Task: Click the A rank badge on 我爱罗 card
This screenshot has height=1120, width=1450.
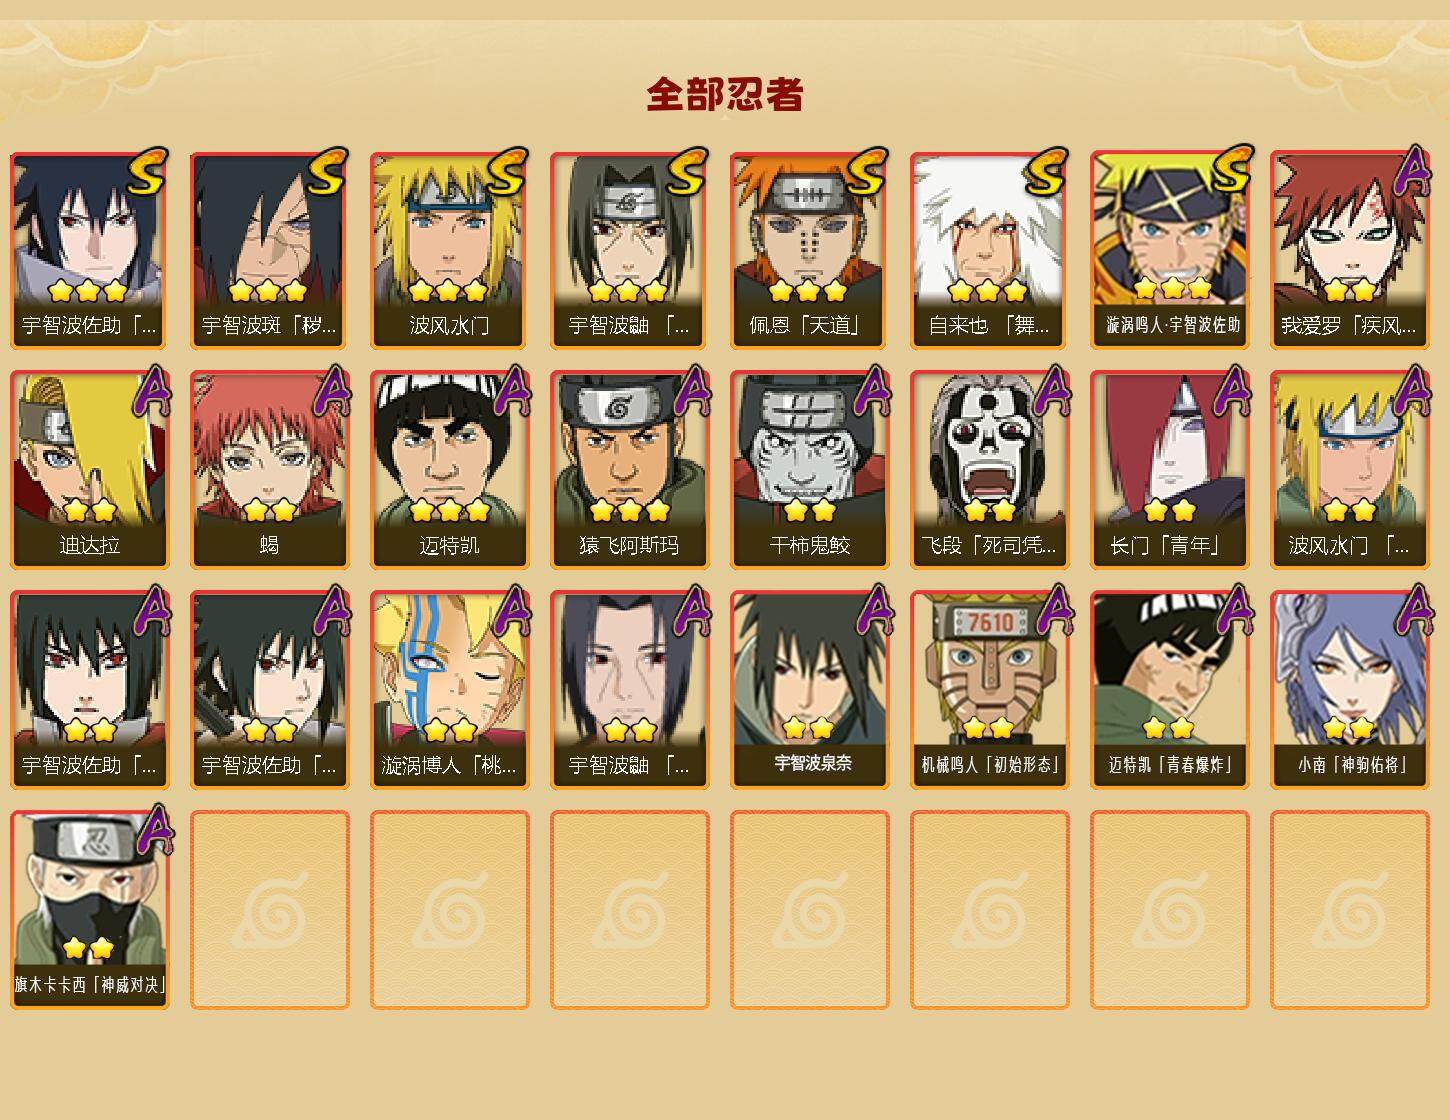Action: tap(1411, 170)
